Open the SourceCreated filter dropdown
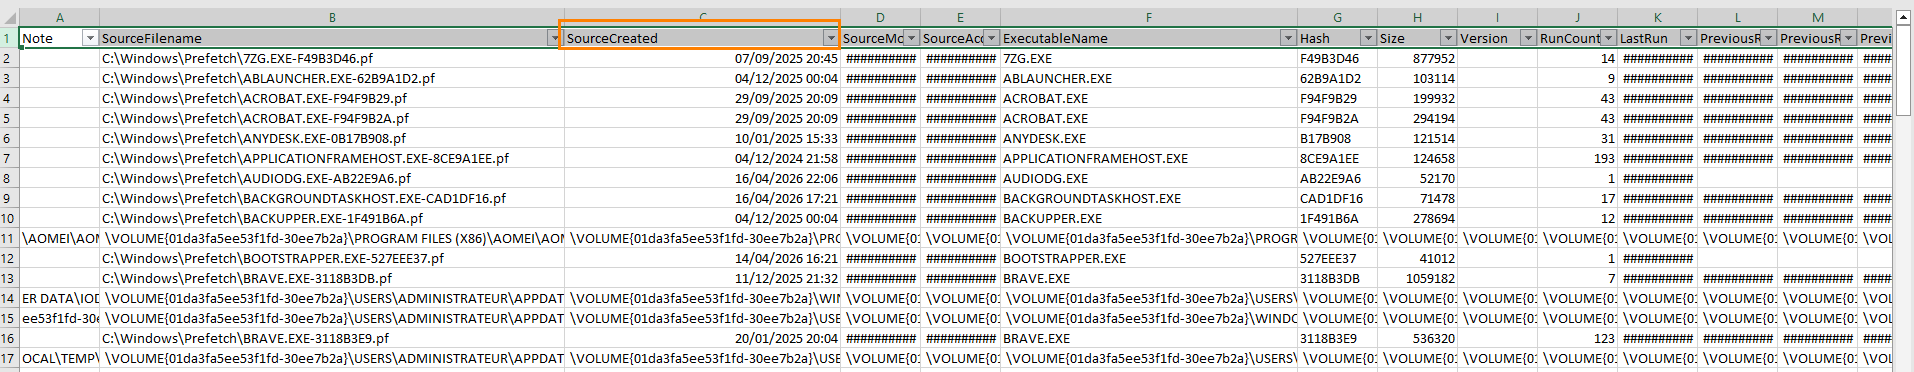The image size is (1914, 372). 830,38
